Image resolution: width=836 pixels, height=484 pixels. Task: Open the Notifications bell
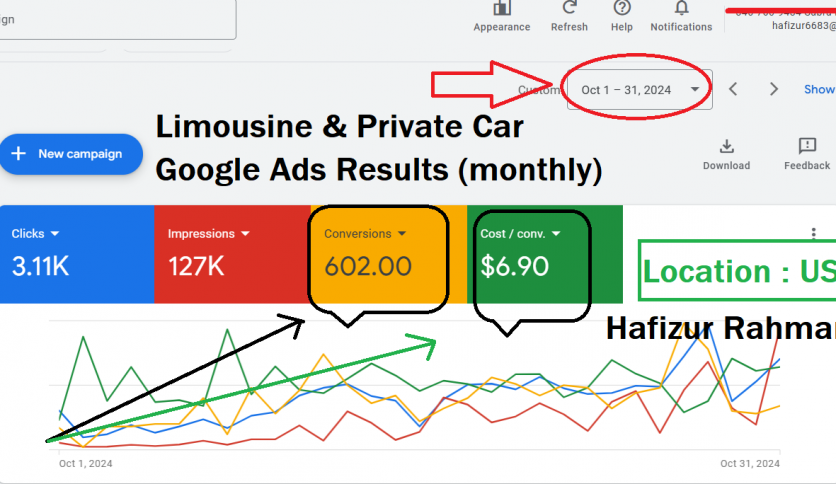[681, 7]
